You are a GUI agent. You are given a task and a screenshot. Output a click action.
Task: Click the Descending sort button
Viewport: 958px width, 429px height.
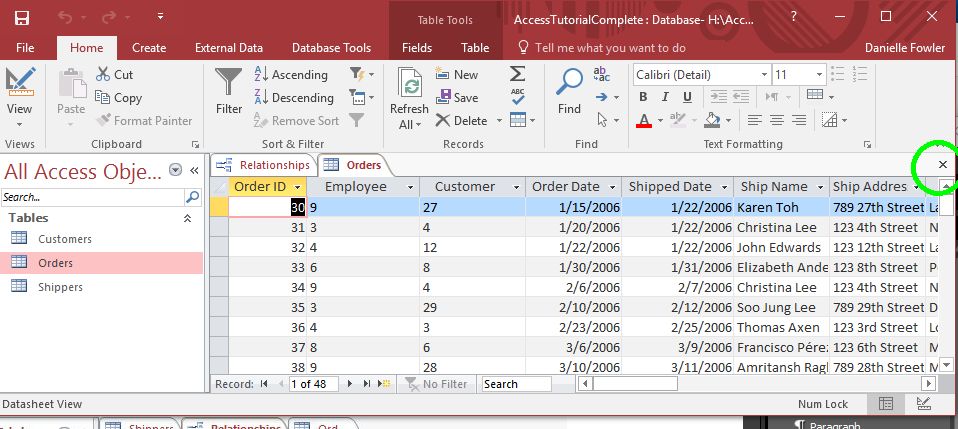pos(292,98)
